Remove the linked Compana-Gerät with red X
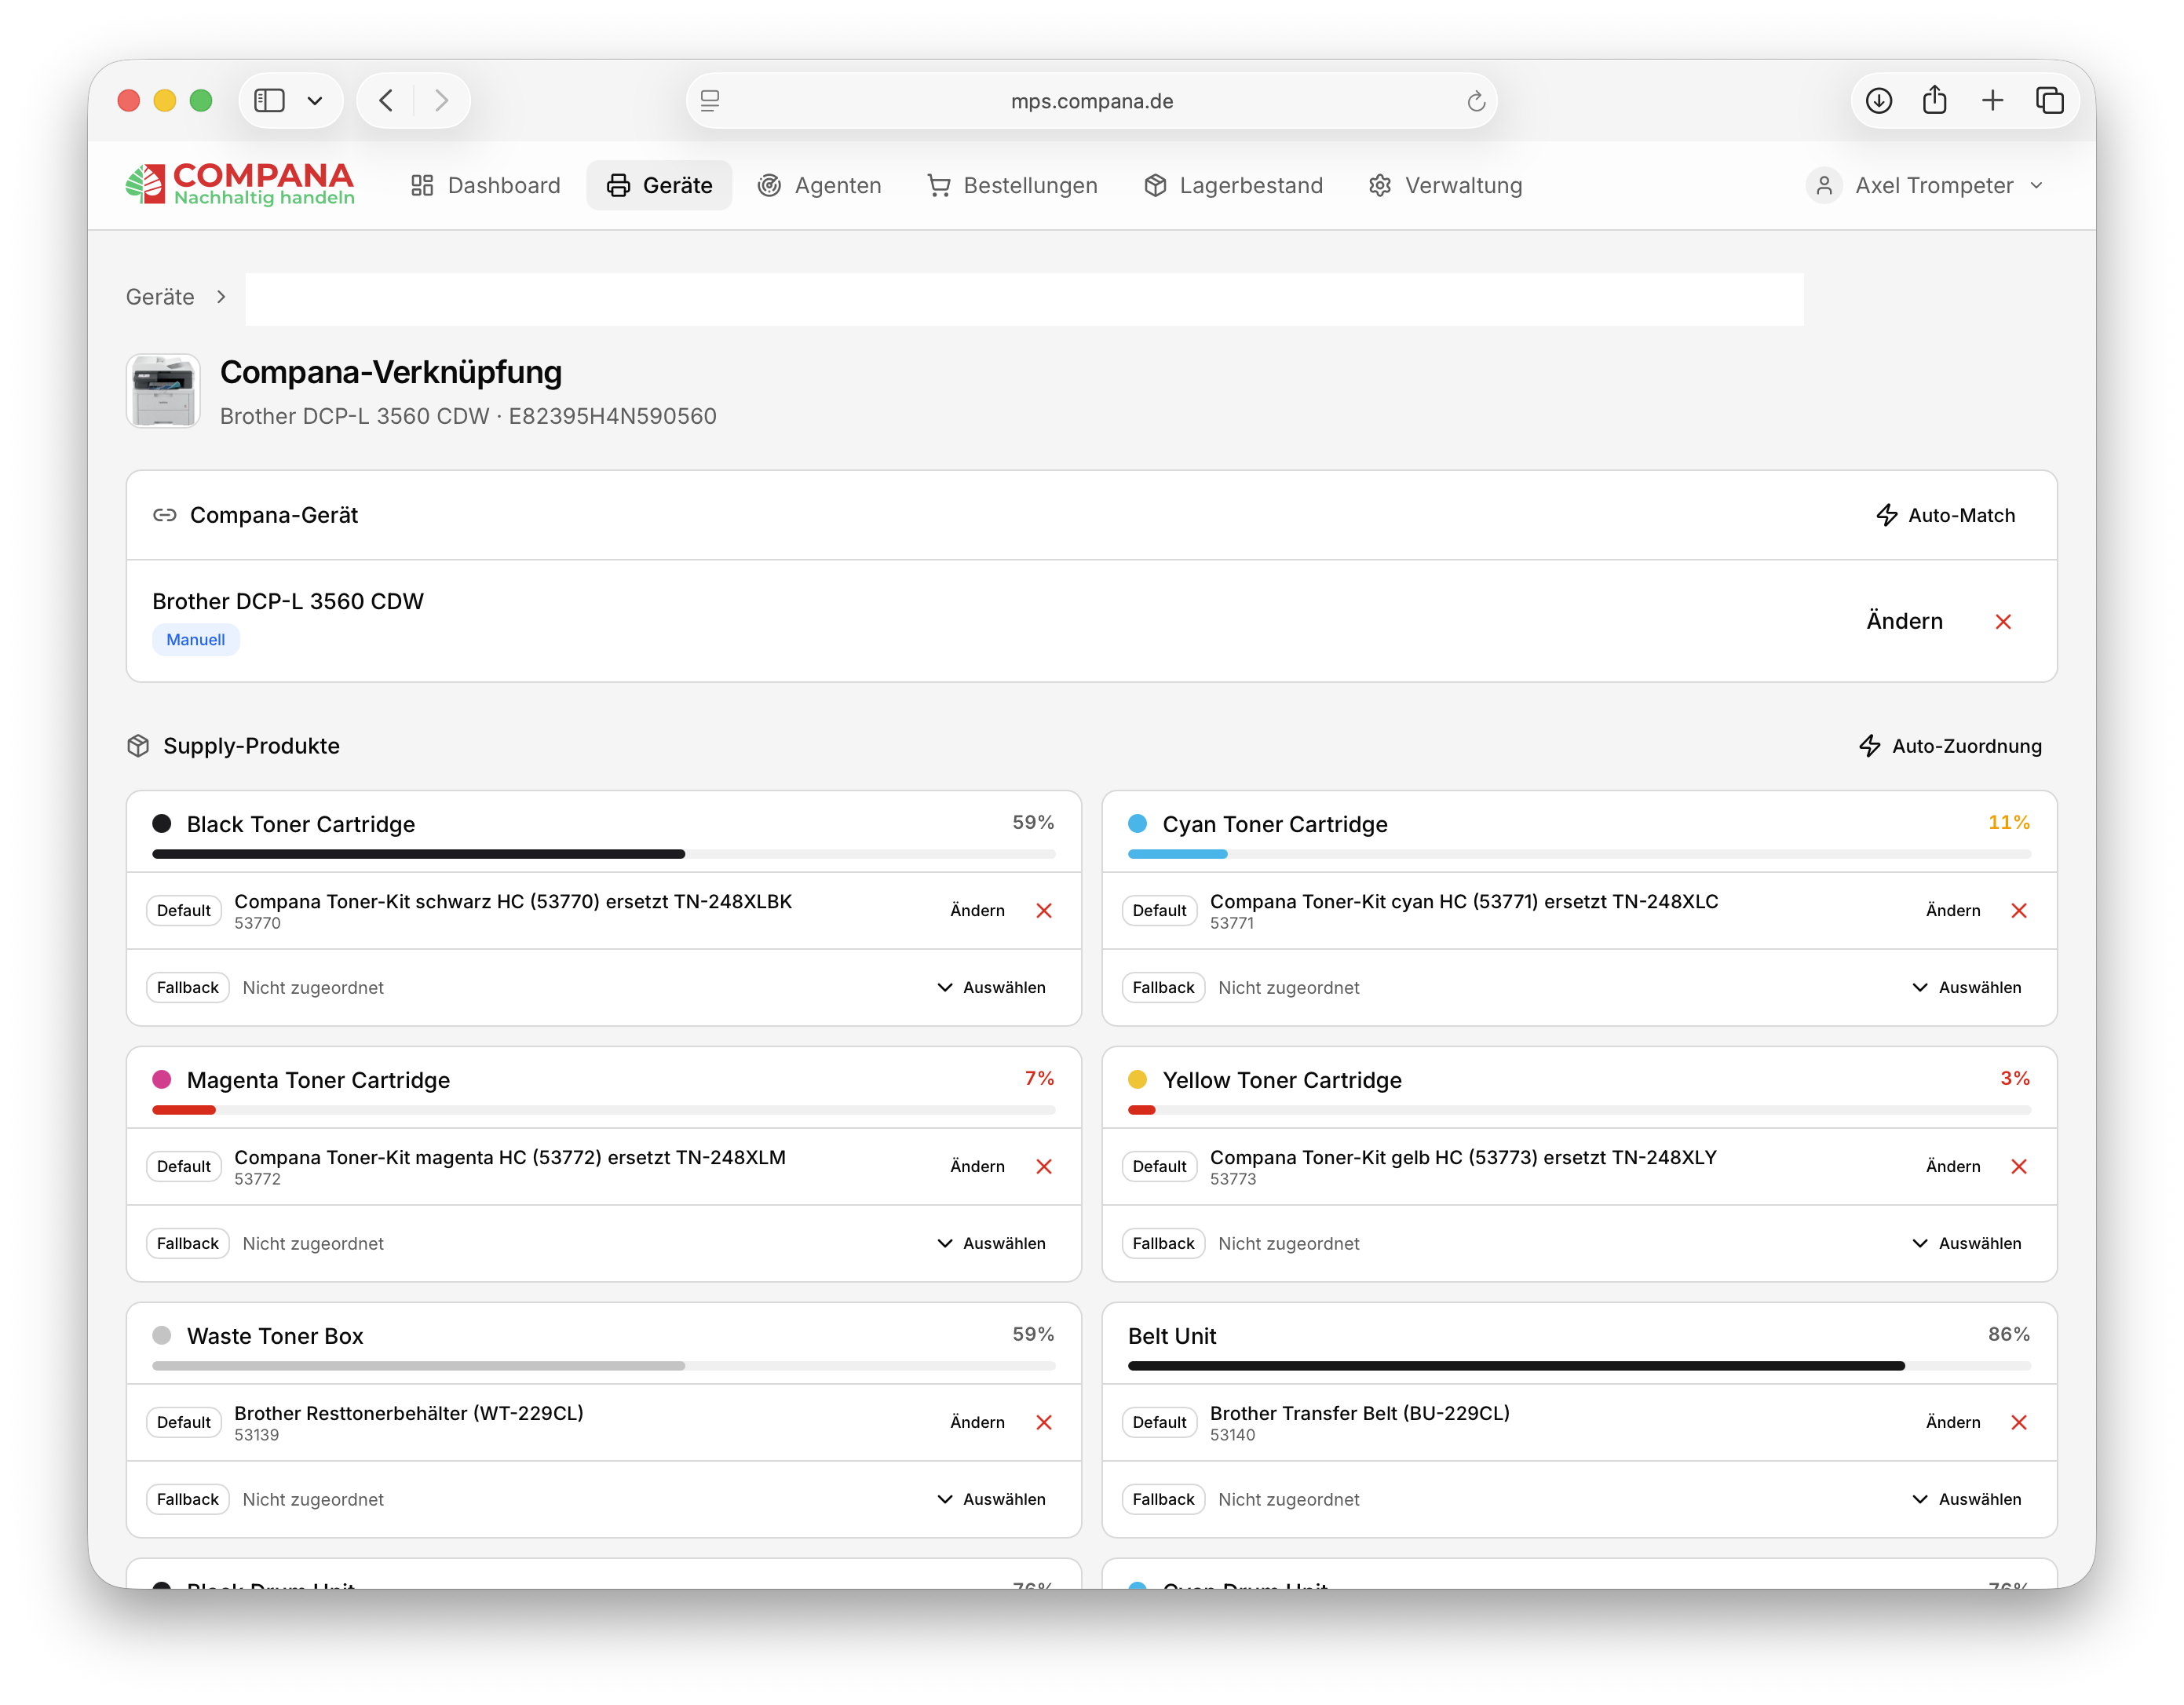The image size is (2184, 1705). click(x=2003, y=621)
